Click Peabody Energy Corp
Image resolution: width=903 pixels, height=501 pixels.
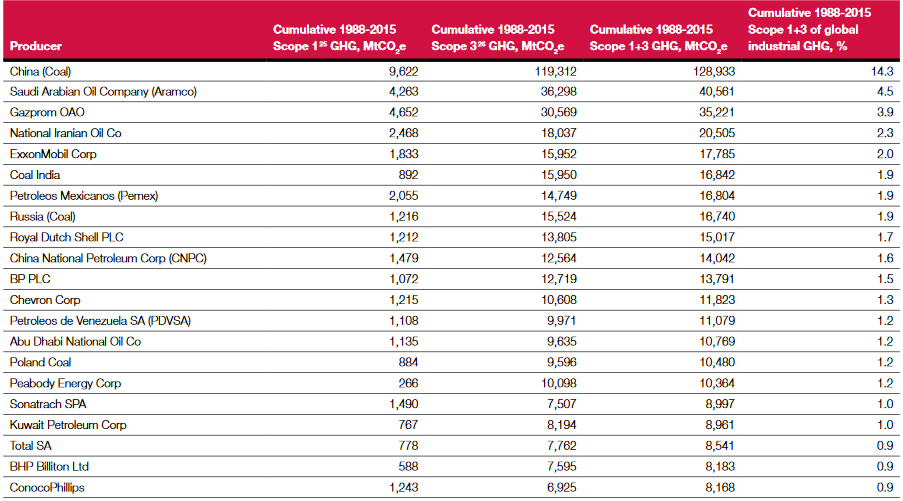tap(65, 383)
